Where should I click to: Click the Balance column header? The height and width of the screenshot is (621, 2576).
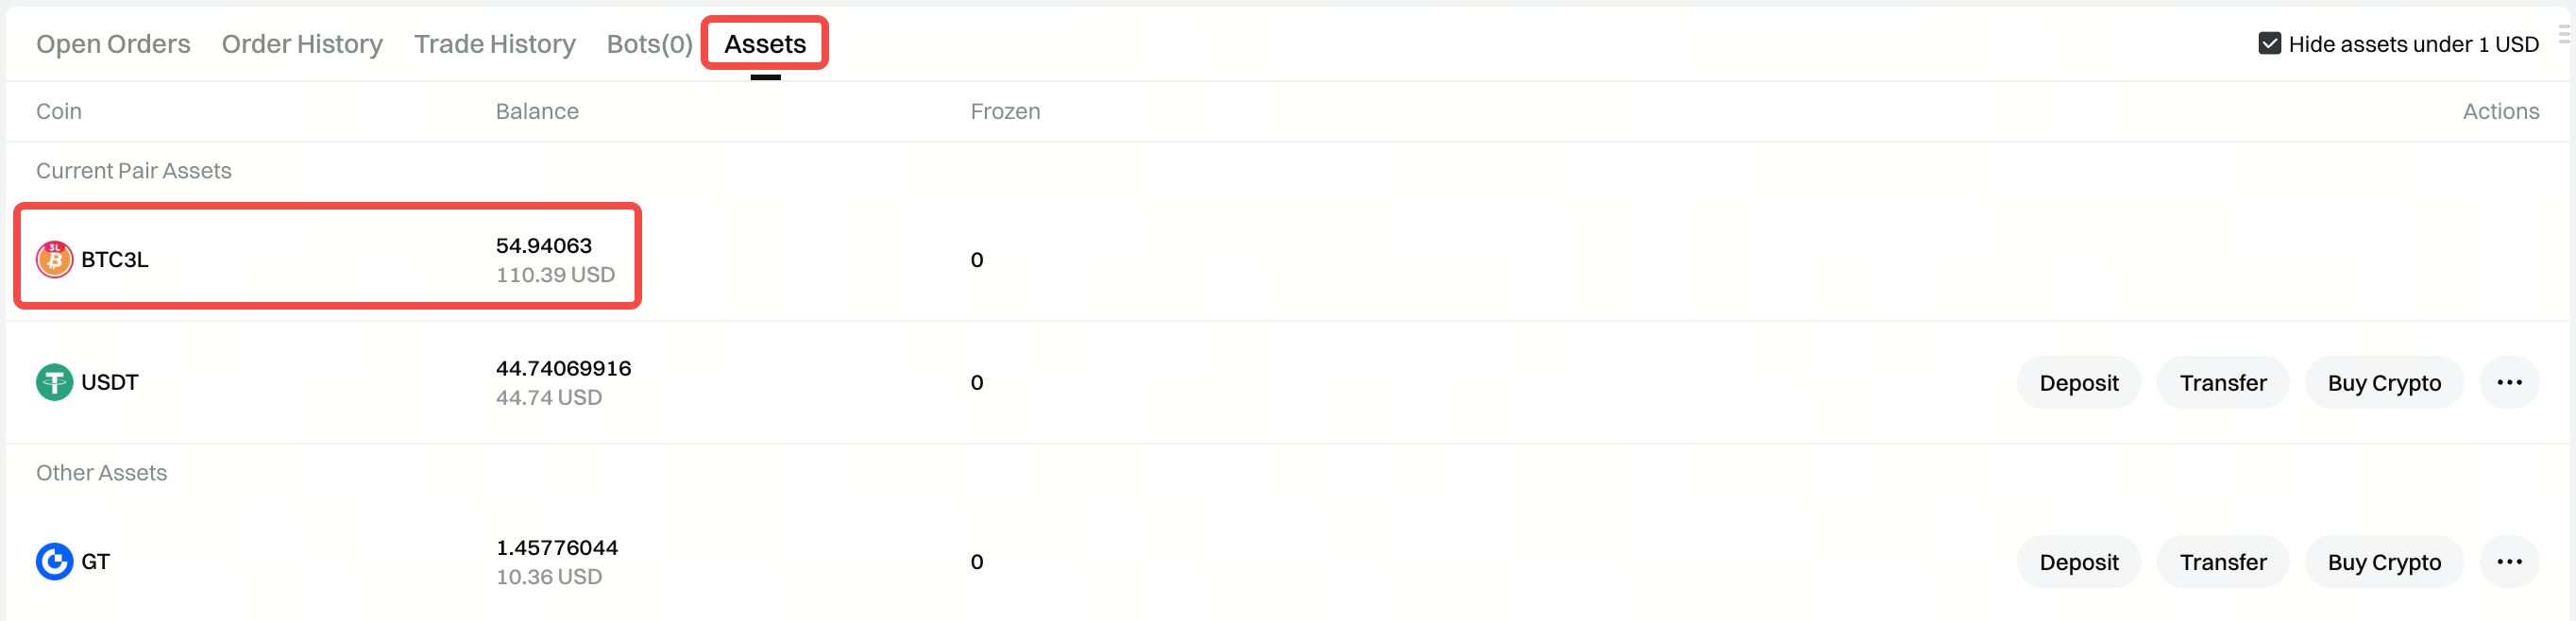tap(537, 111)
